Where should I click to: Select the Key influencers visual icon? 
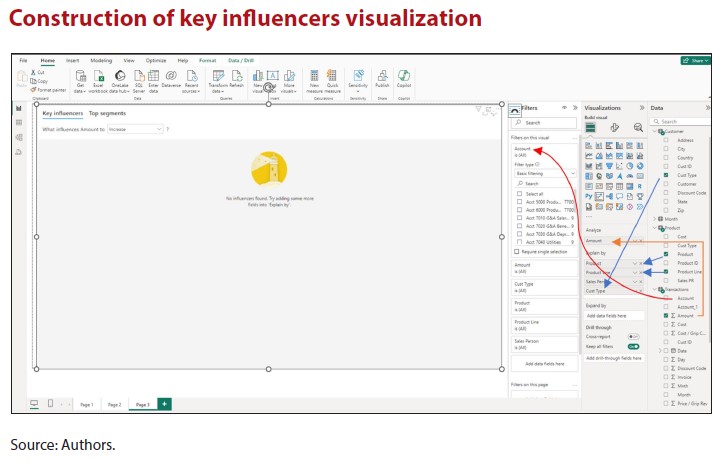599,197
